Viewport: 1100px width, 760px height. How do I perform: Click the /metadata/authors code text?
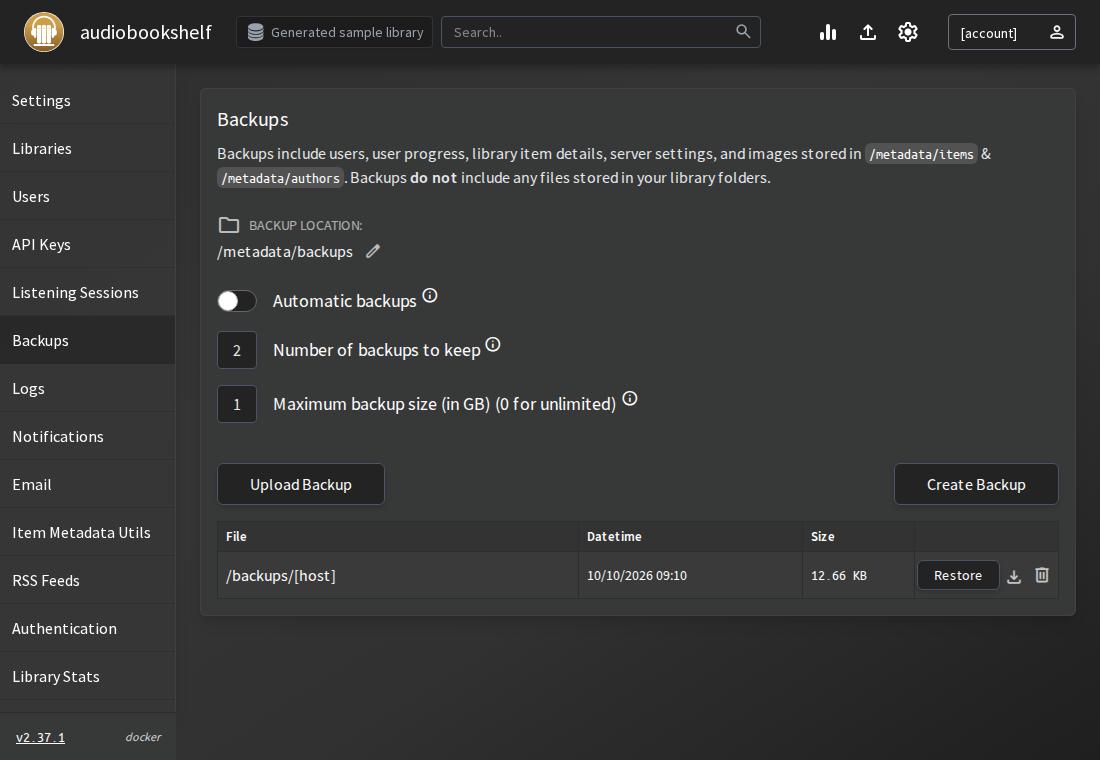click(281, 178)
